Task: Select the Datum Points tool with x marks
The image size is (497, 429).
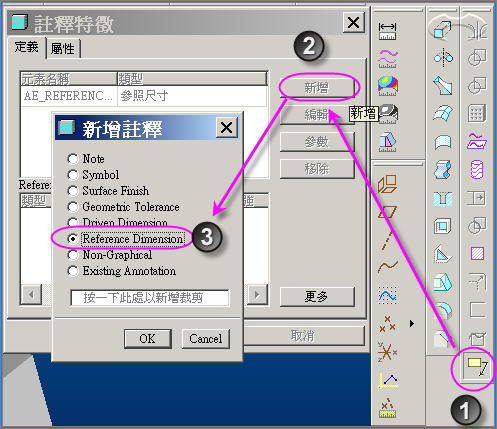Action: pyautogui.click(x=388, y=323)
